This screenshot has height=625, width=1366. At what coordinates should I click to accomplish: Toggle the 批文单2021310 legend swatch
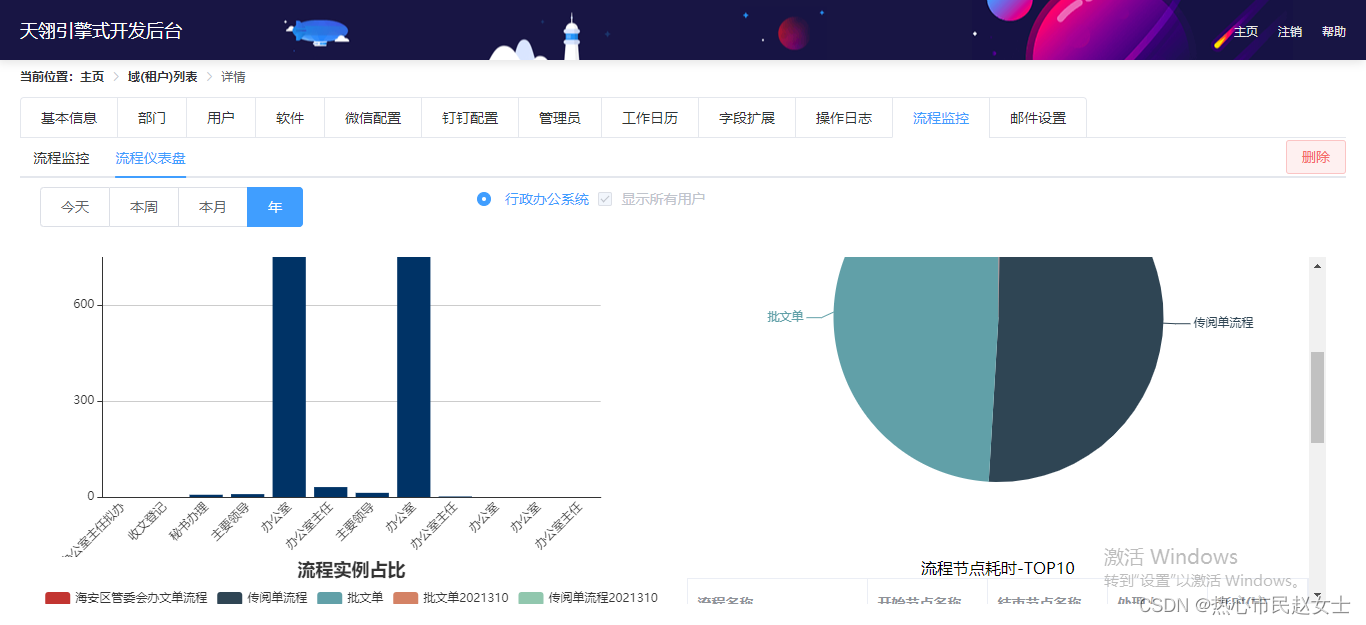point(405,598)
